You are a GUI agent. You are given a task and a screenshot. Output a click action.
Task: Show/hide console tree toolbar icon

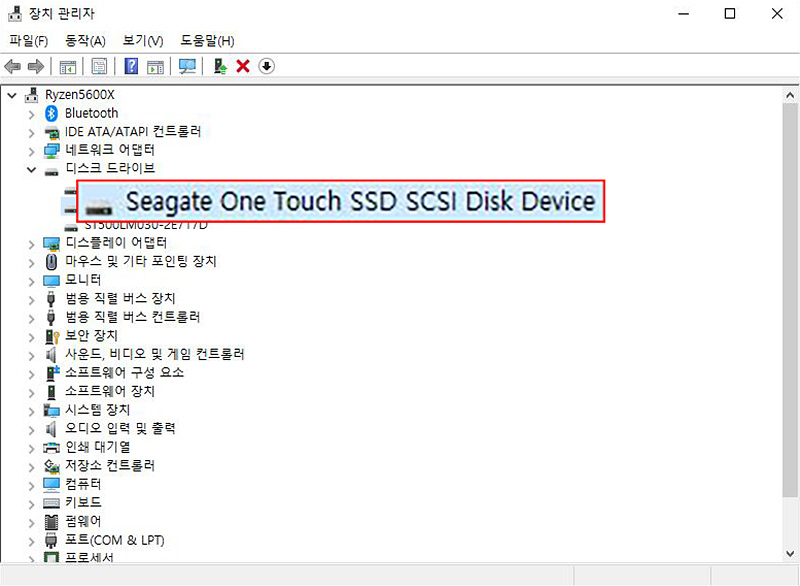pos(68,66)
